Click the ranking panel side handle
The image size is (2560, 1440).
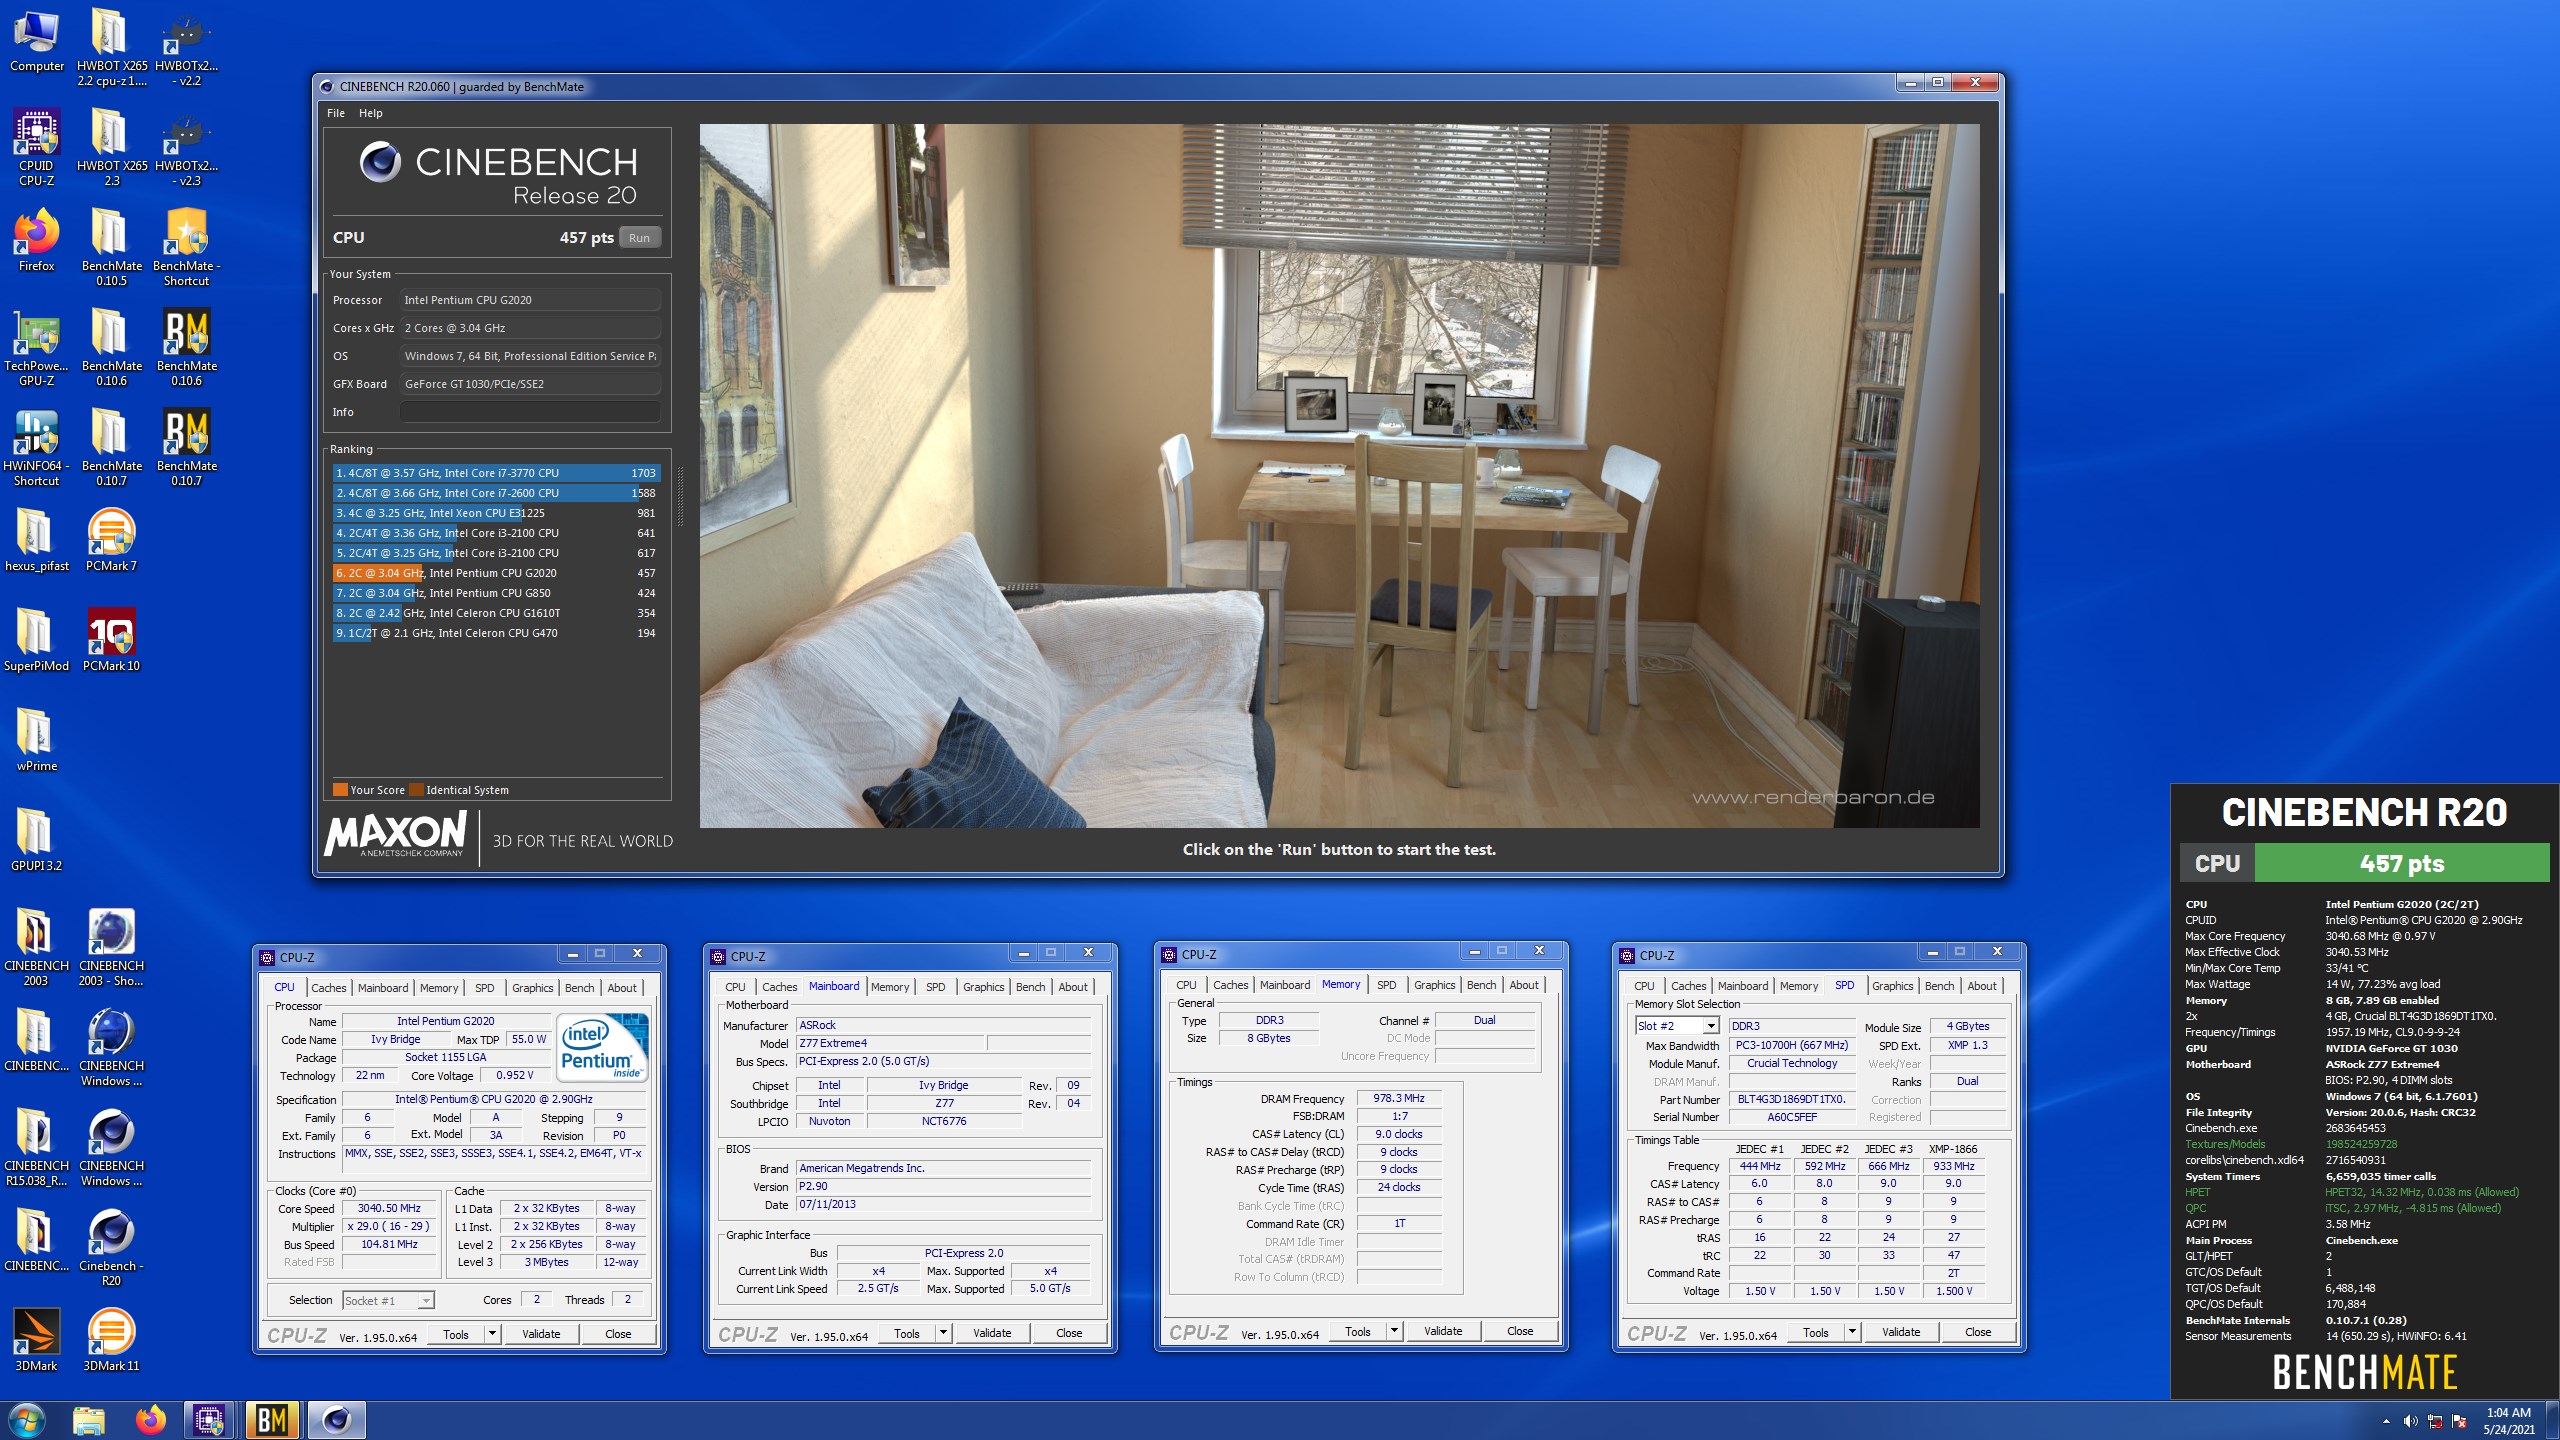point(681,495)
